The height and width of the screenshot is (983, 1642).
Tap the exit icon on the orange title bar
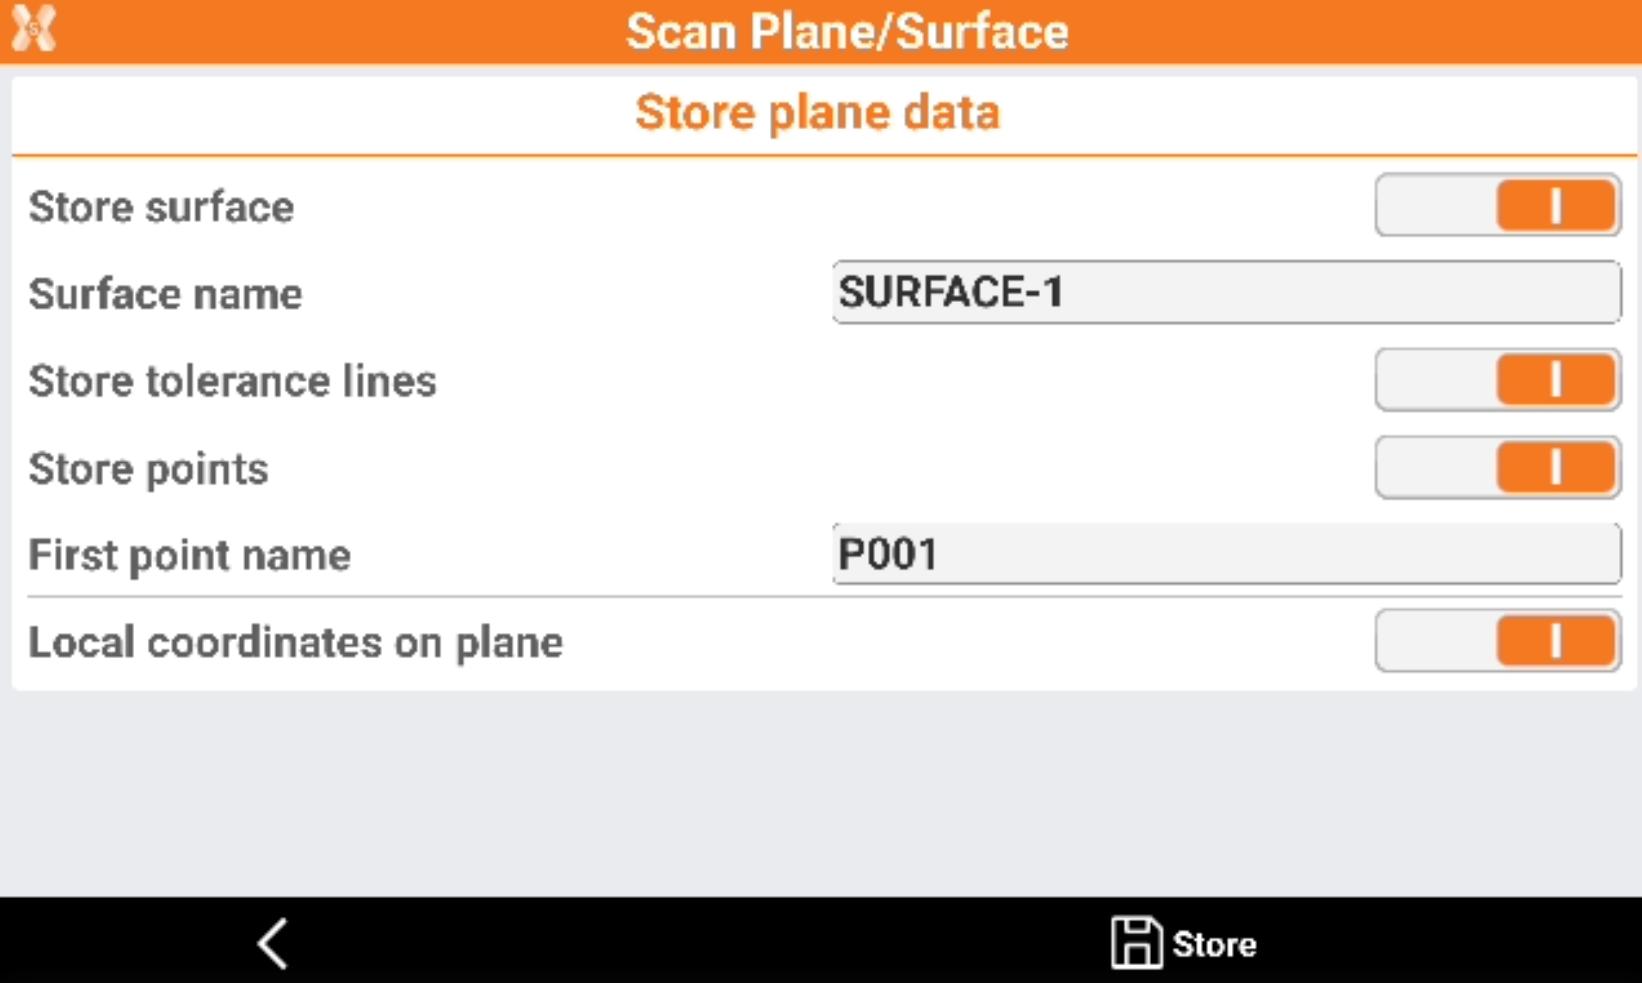point(33,27)
